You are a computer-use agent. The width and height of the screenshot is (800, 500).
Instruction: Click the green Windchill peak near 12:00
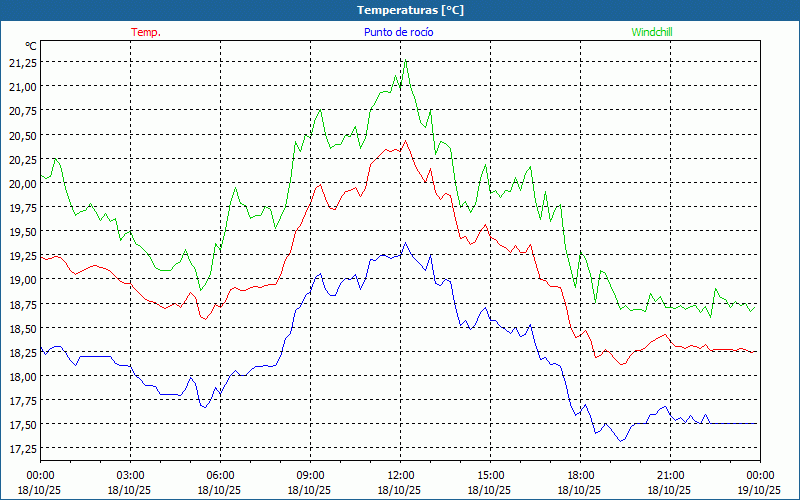(406, 61)
